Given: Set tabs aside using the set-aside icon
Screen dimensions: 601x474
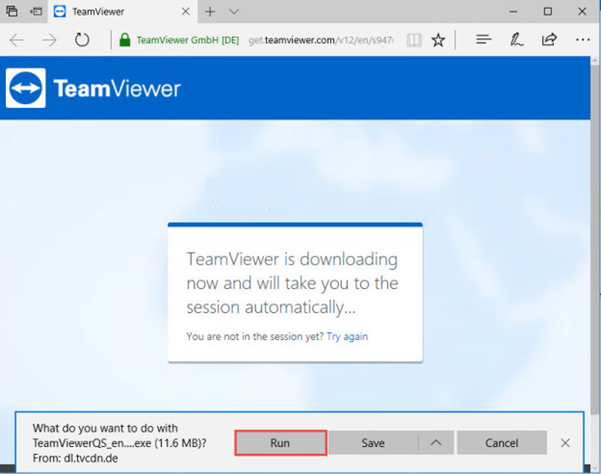Looking at the screenshot, I should click(x=36, y=11).
